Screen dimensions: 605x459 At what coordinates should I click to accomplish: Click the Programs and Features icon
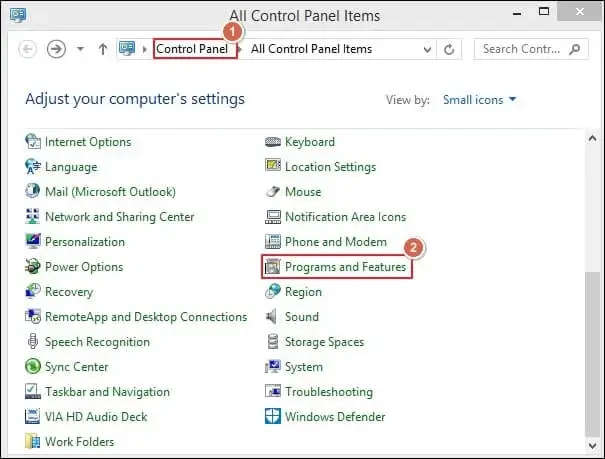[273, 267]
